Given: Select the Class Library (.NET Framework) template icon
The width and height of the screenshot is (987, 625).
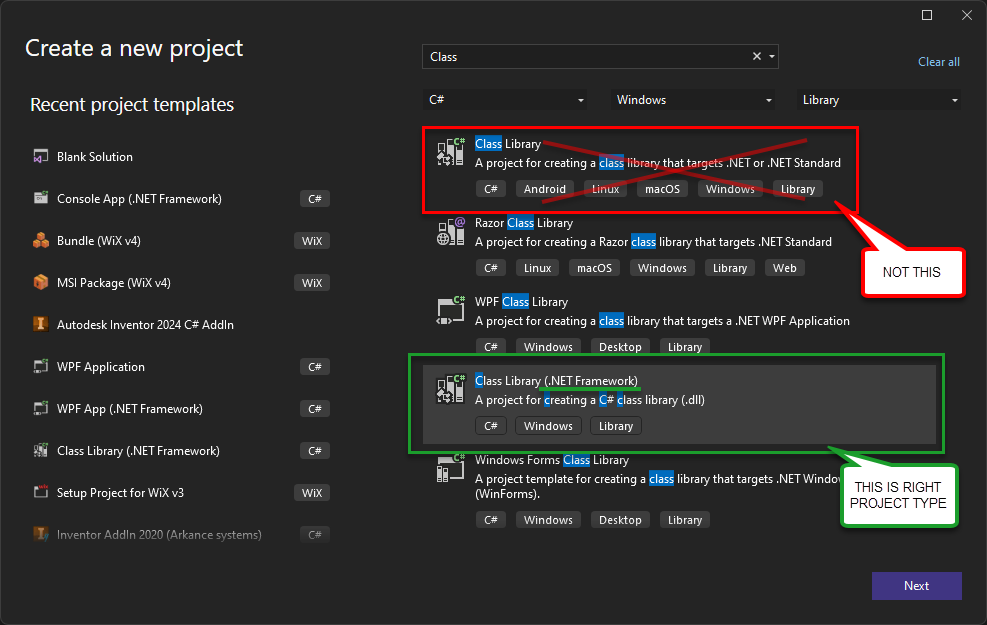Looking at the screenshot, I should [x=450, y=389].
